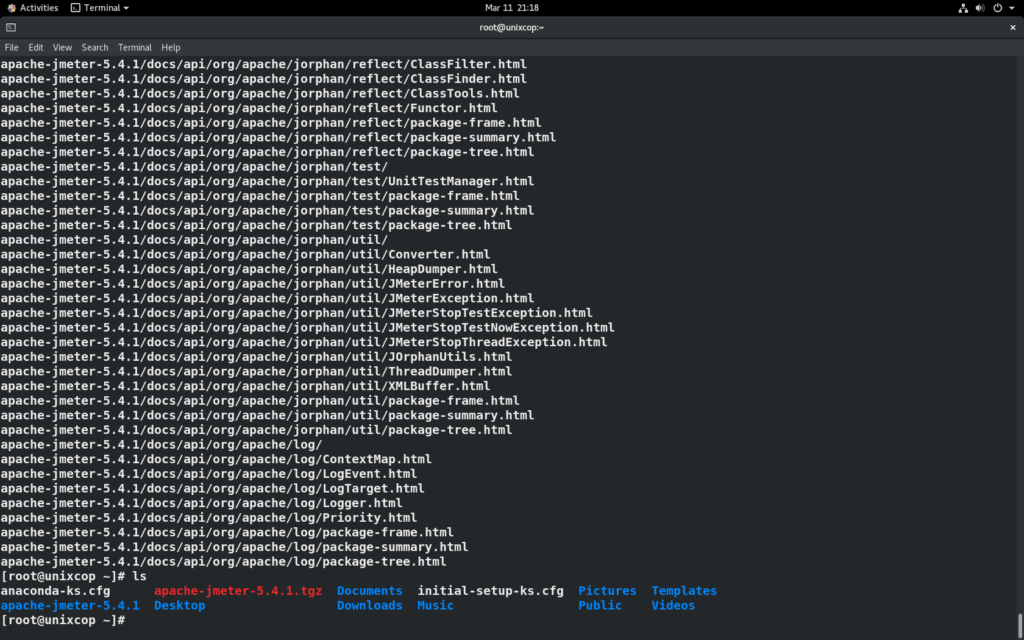Click the line ending in ContextMap.html

pyautogui.click(x=216, y=459)
